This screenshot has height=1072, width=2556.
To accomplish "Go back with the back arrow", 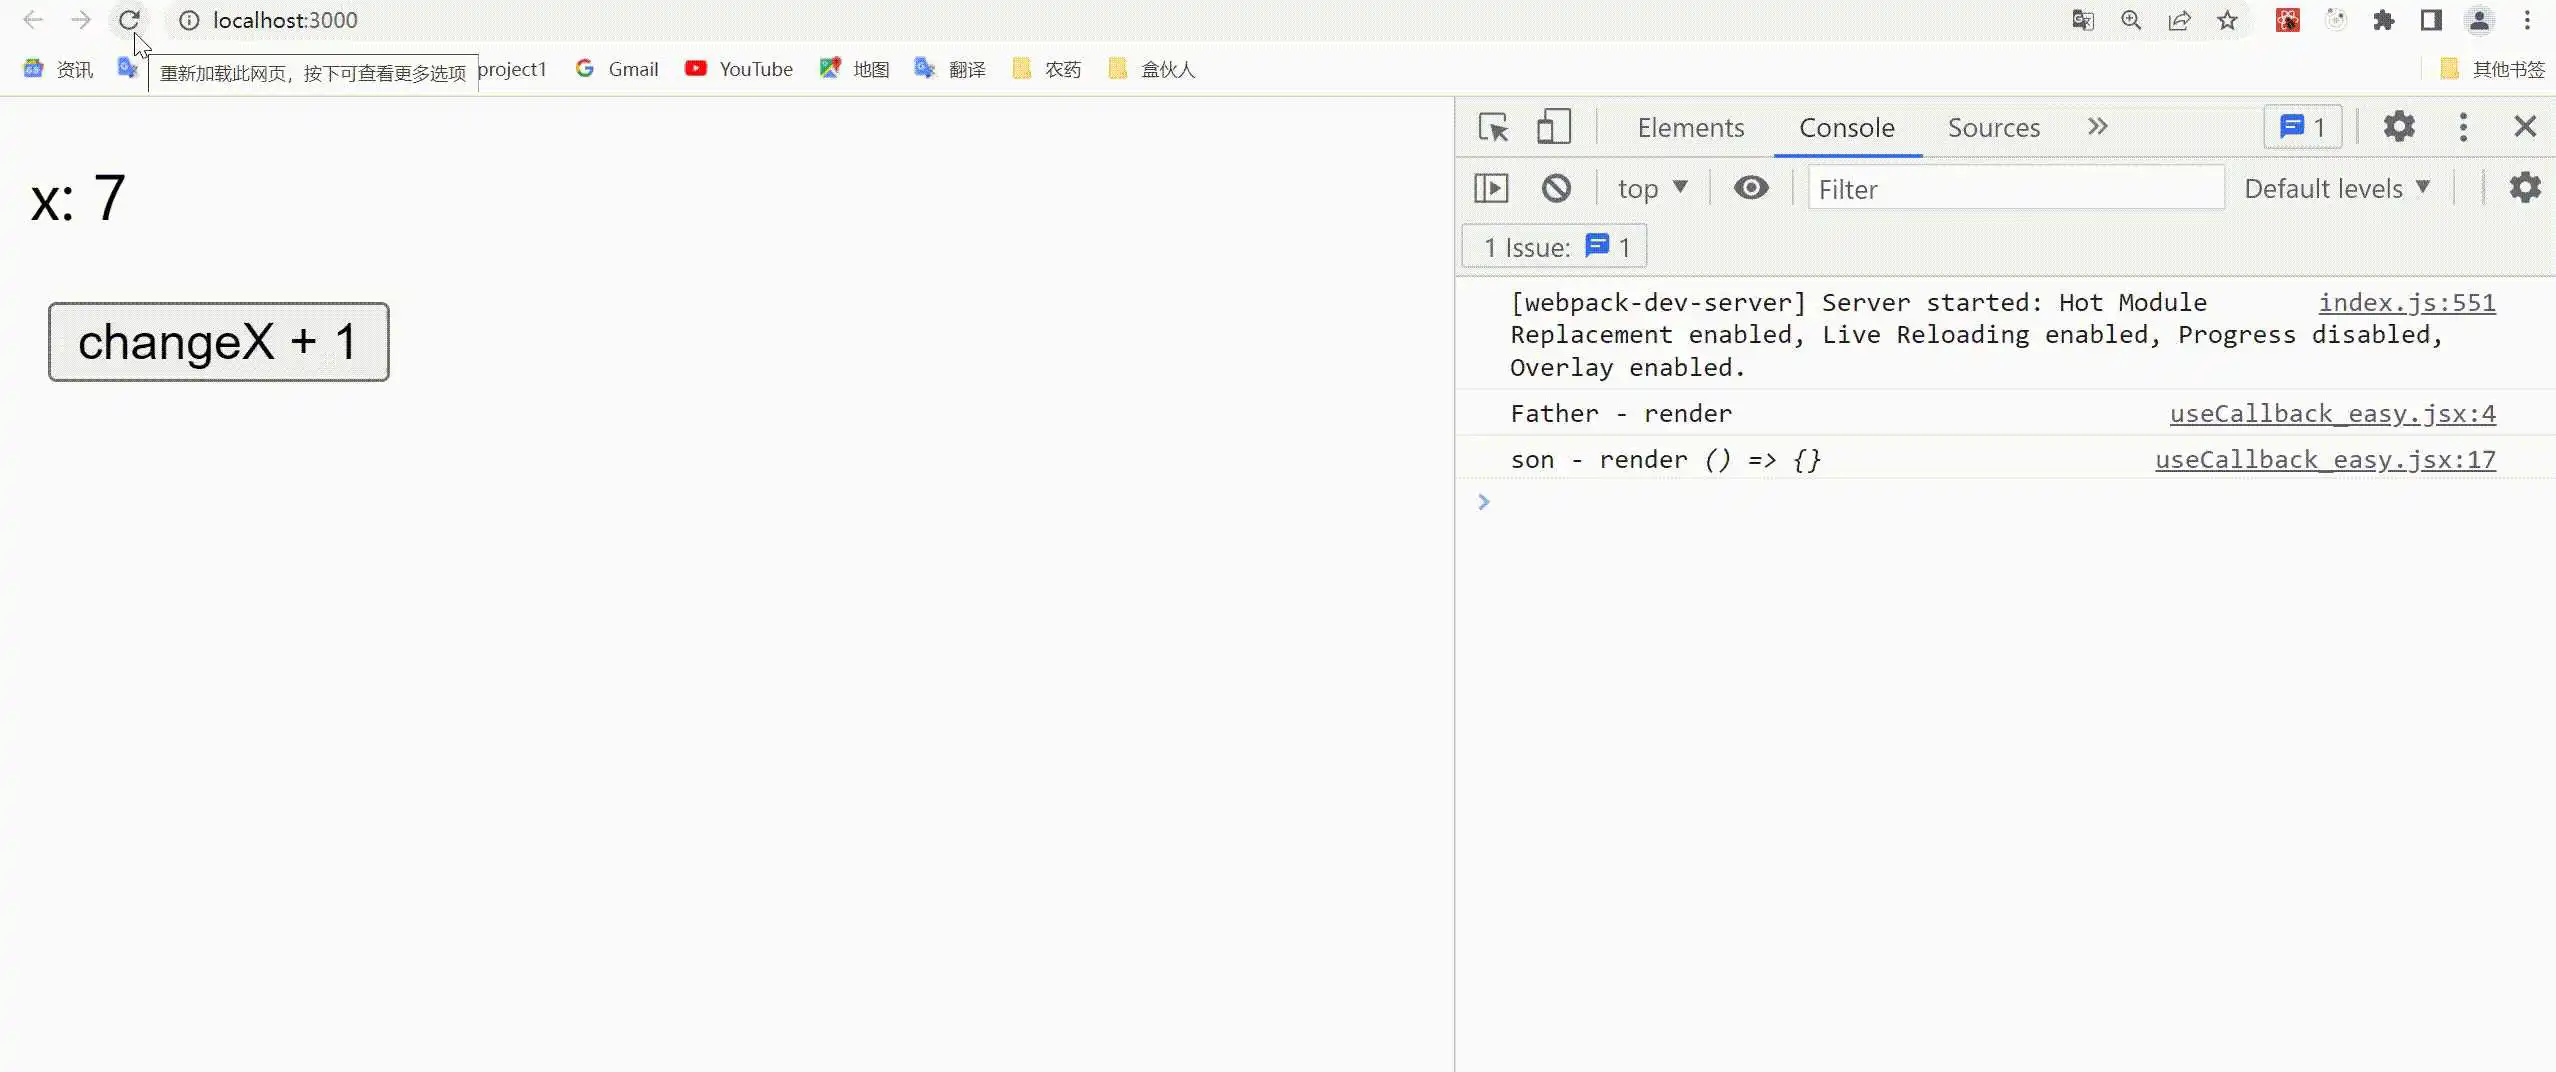I will pyautogui.click(x=33, y=20).
